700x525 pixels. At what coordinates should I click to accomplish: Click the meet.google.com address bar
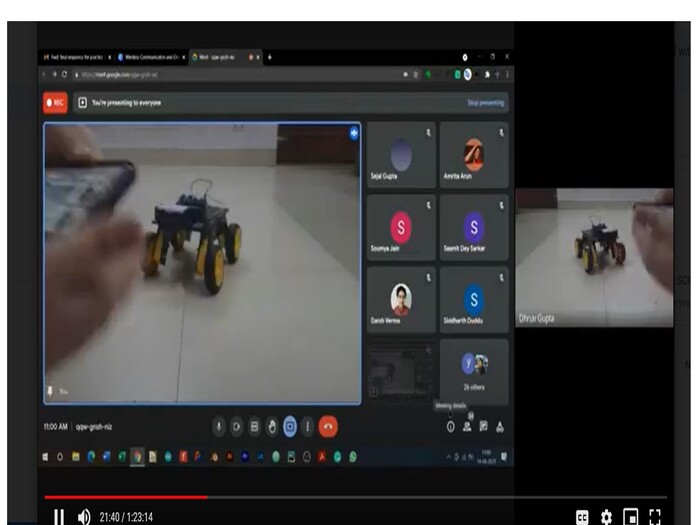click(239, 75)
